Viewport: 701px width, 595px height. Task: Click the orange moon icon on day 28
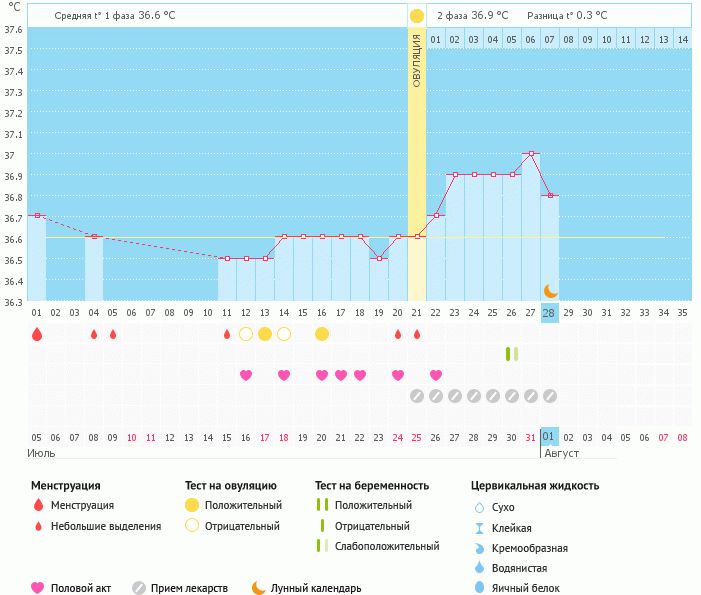[x=549, y=291]
